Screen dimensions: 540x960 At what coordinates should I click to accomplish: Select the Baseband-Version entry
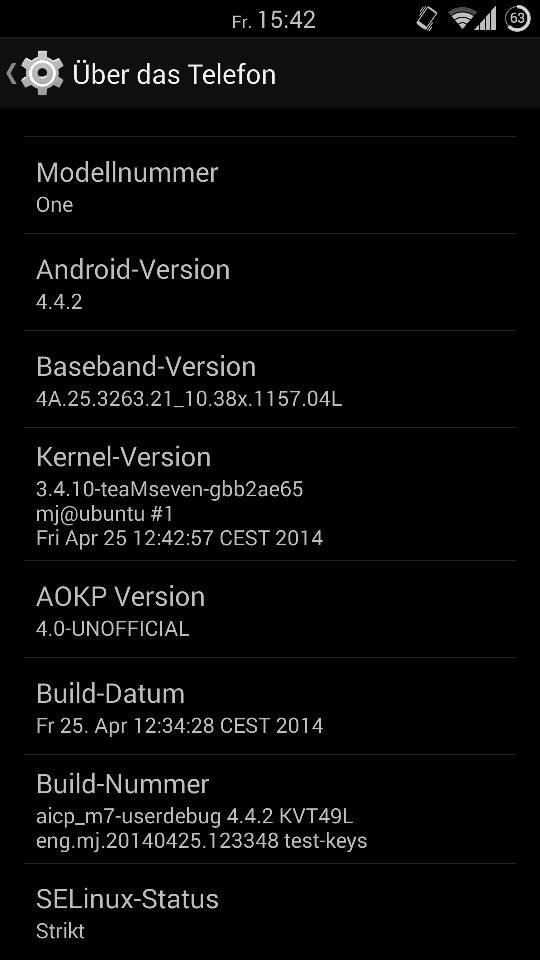point(270,379)
